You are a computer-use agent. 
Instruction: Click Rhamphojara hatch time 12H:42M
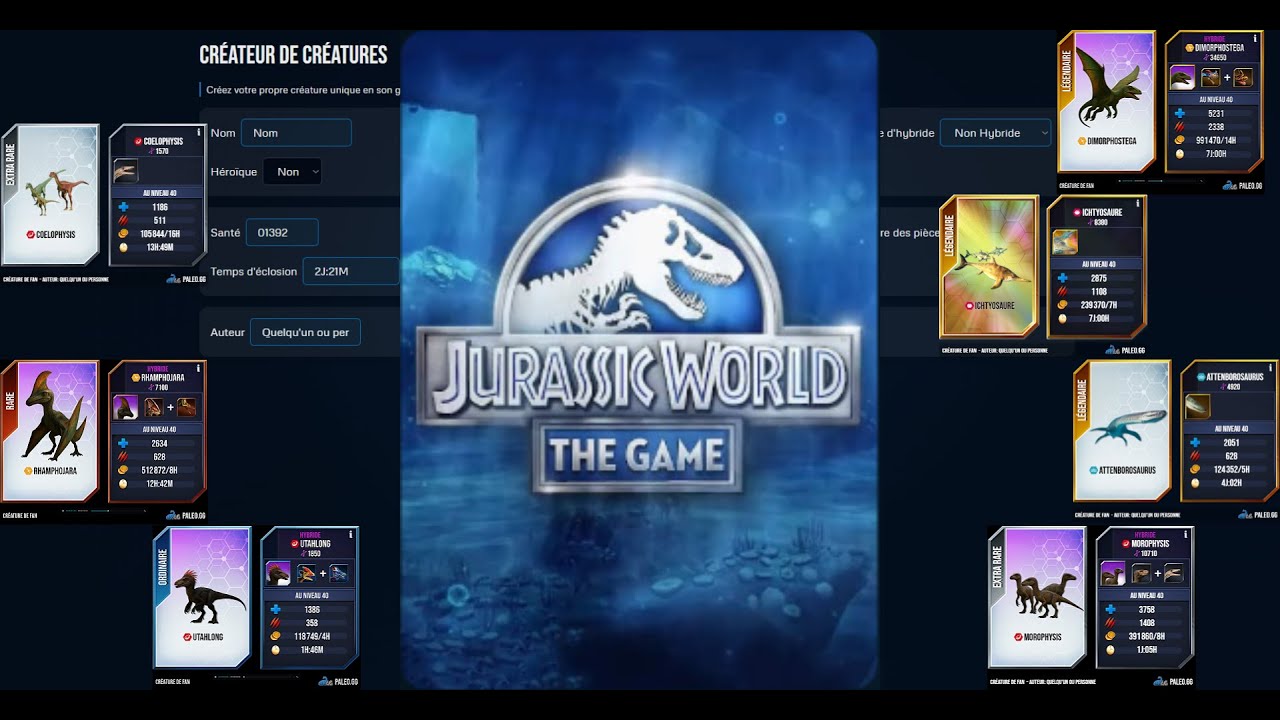[x=160, y=484]
